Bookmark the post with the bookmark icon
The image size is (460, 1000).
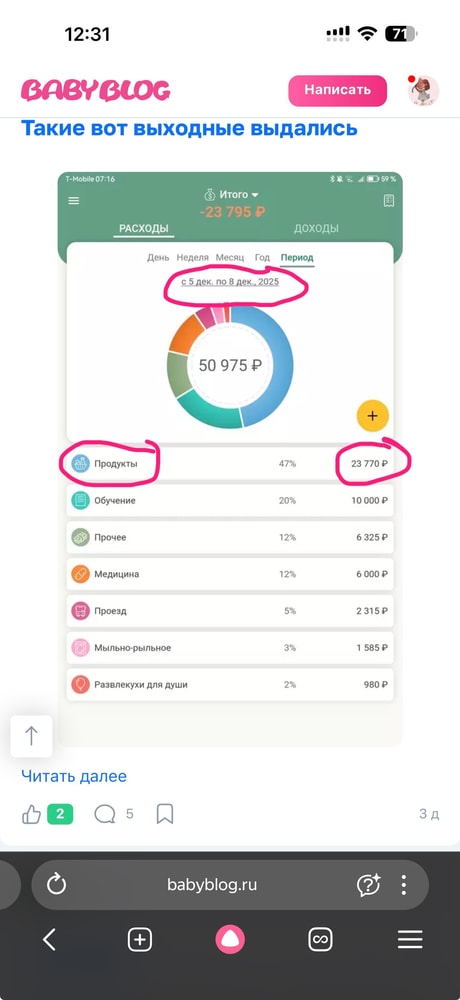tap(165, 814)
